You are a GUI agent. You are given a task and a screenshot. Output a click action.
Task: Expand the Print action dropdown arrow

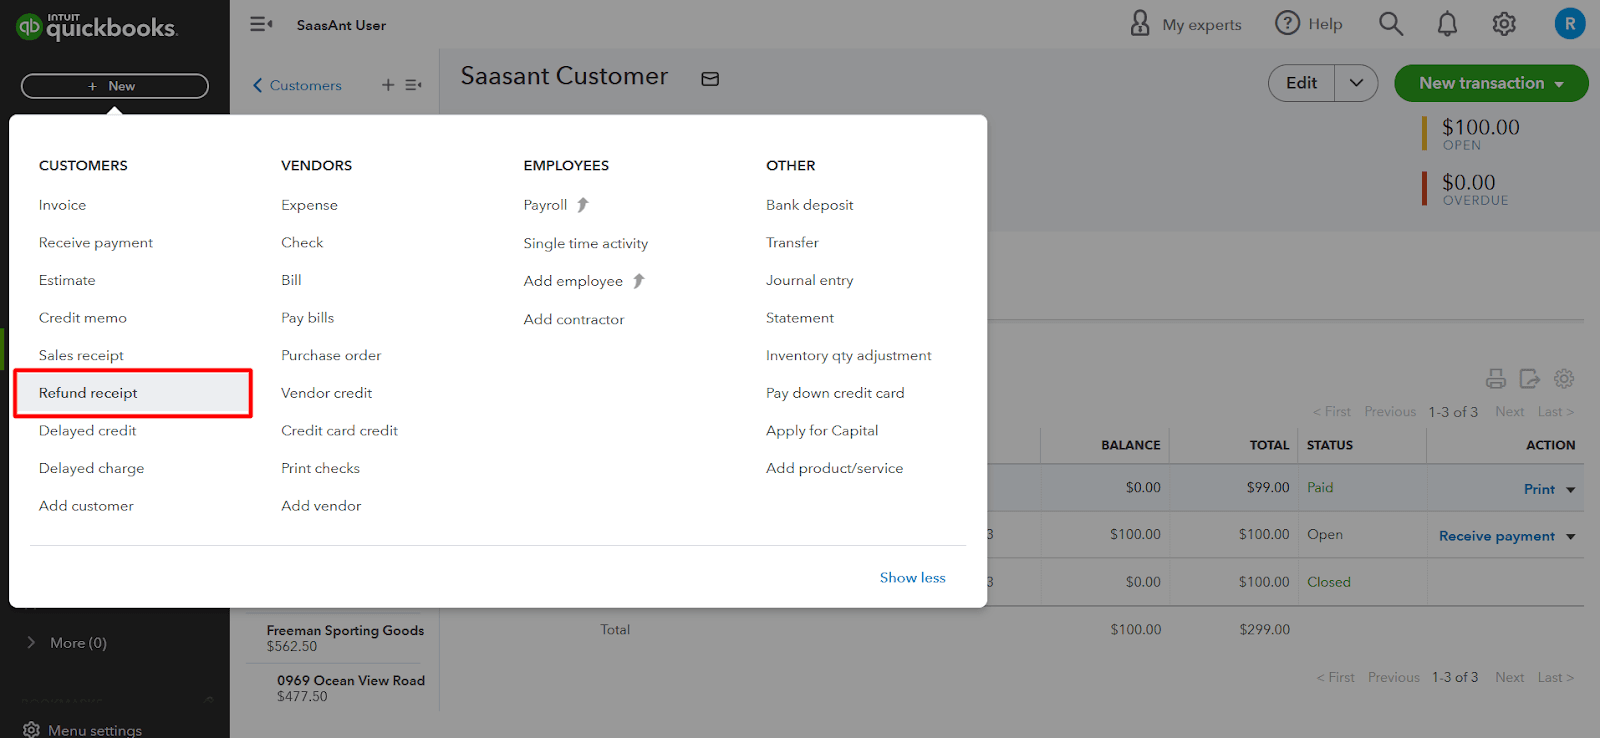click(x=1571, y=490)
